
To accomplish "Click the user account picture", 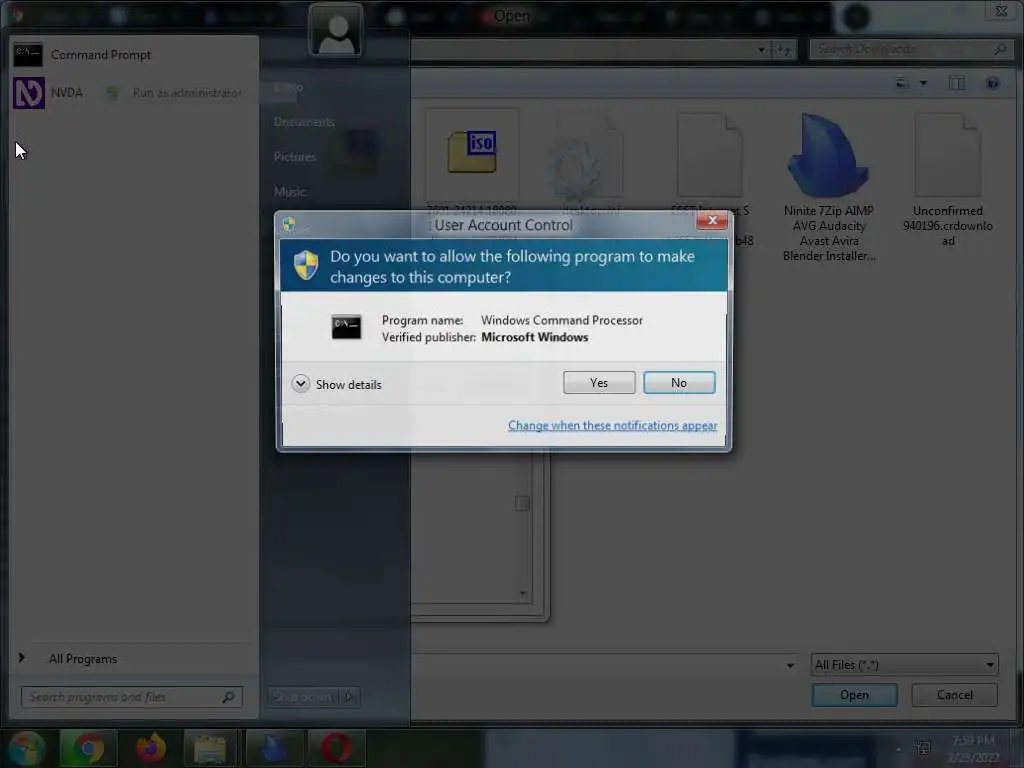I will [x=336, y=31].
